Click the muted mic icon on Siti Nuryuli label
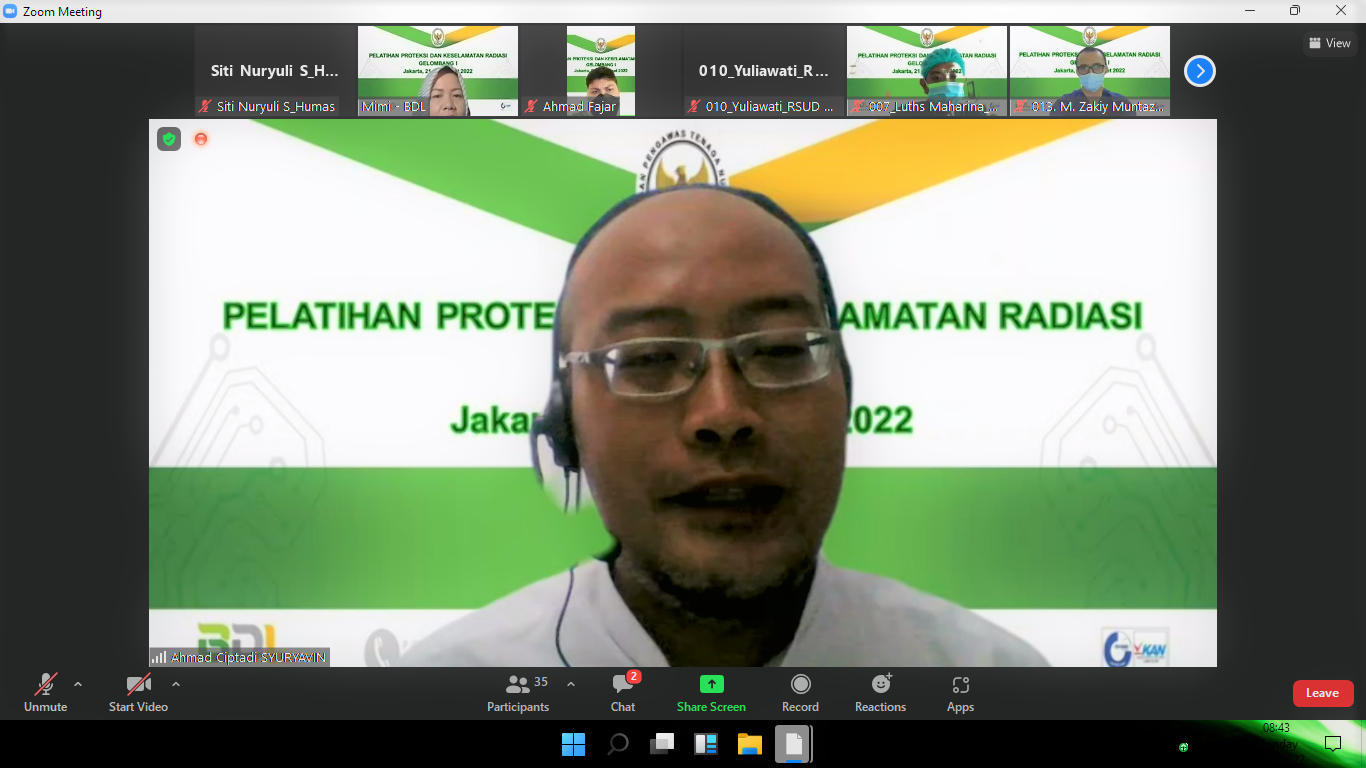Image resolution: width=1366 pixels, height=768 pixels. 205,106
